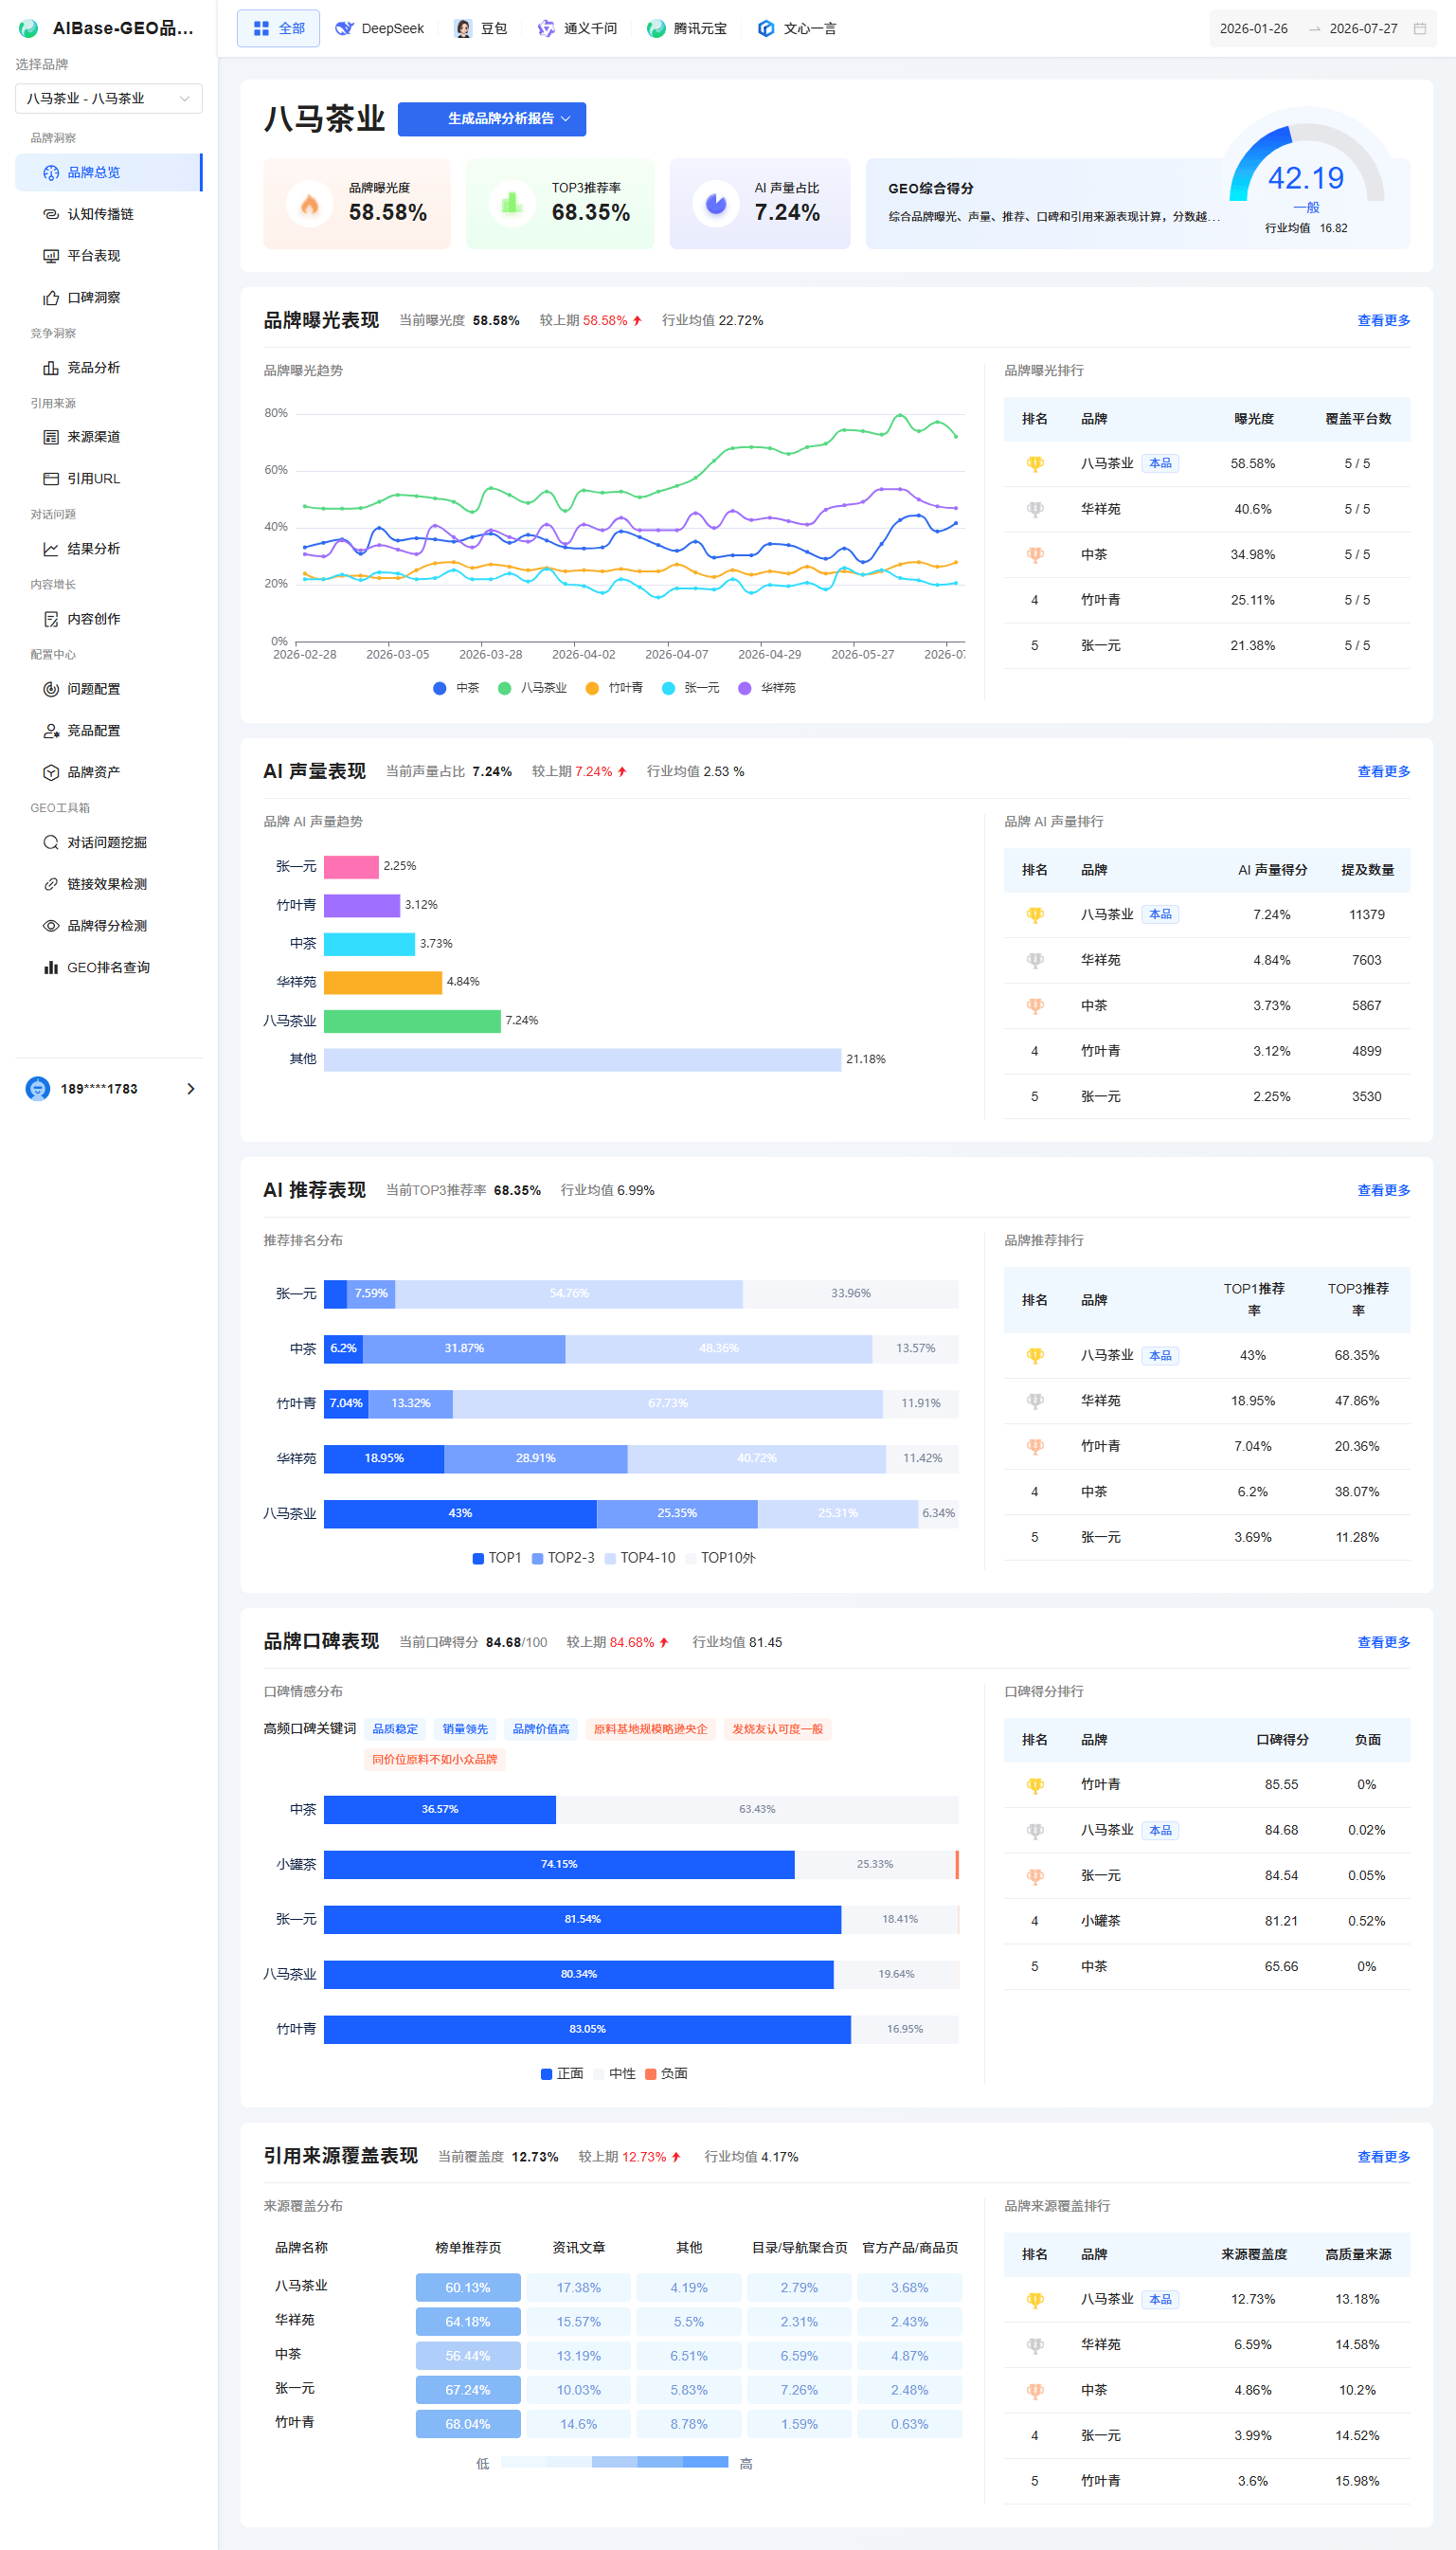Click the 销量领先 keyword tag

click(465, 1729)
